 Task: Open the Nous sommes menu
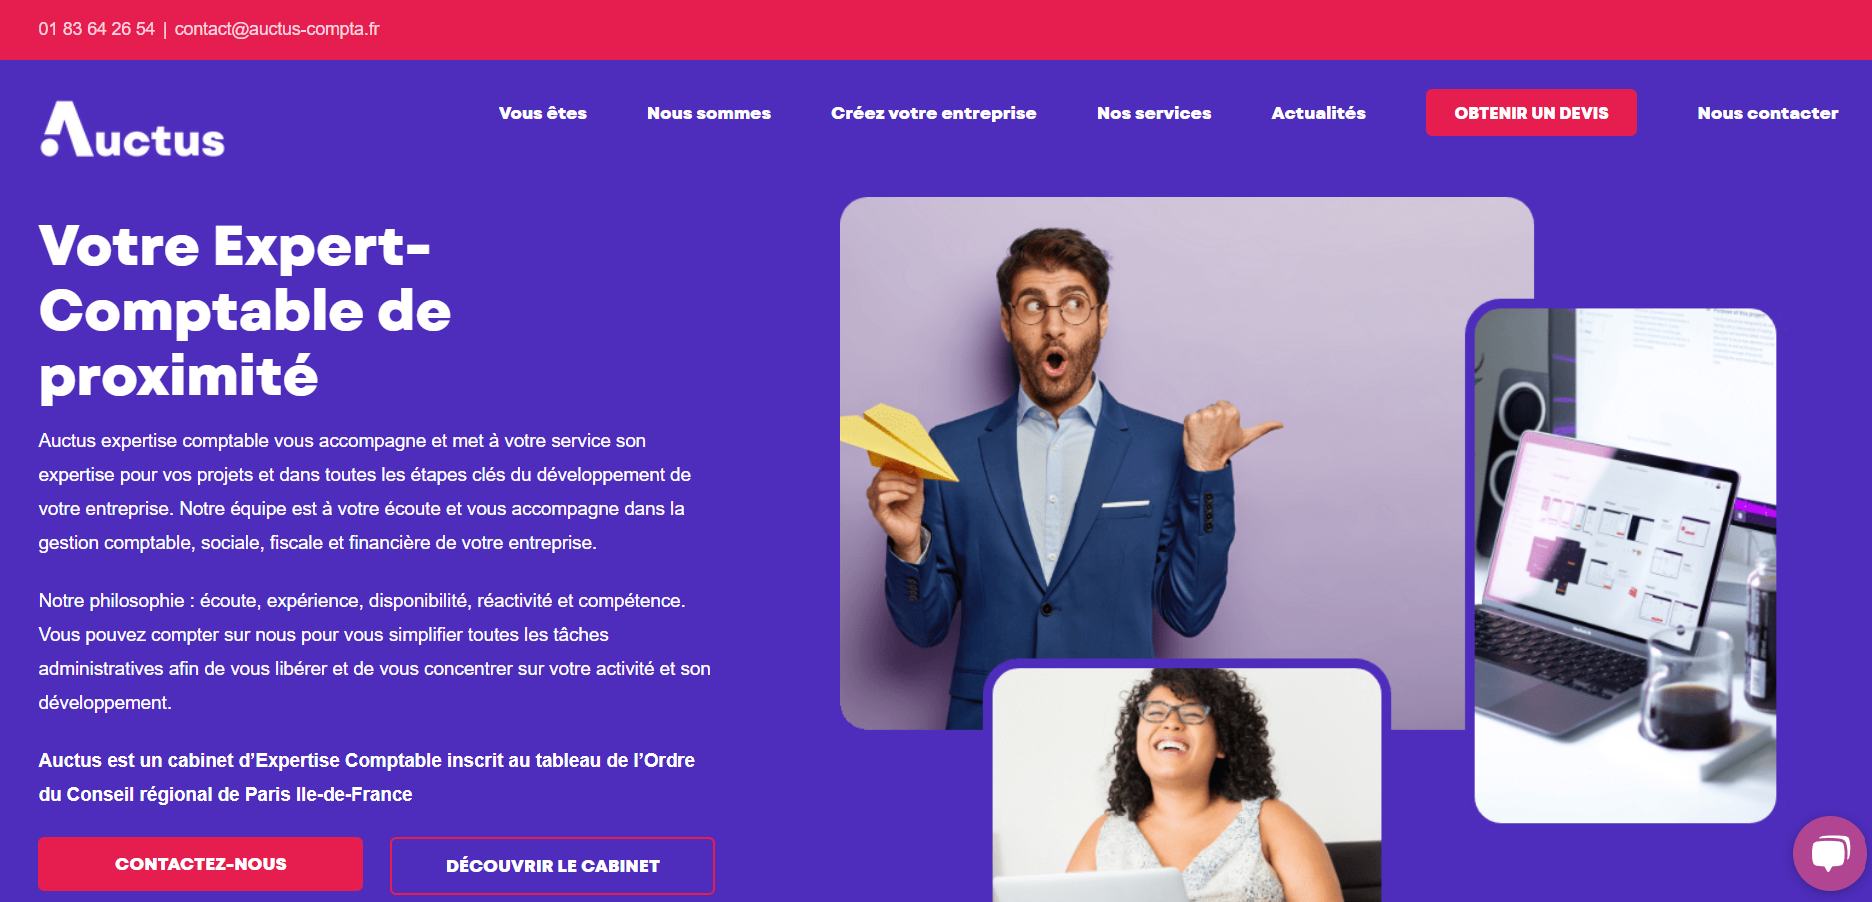pos(709,113)
